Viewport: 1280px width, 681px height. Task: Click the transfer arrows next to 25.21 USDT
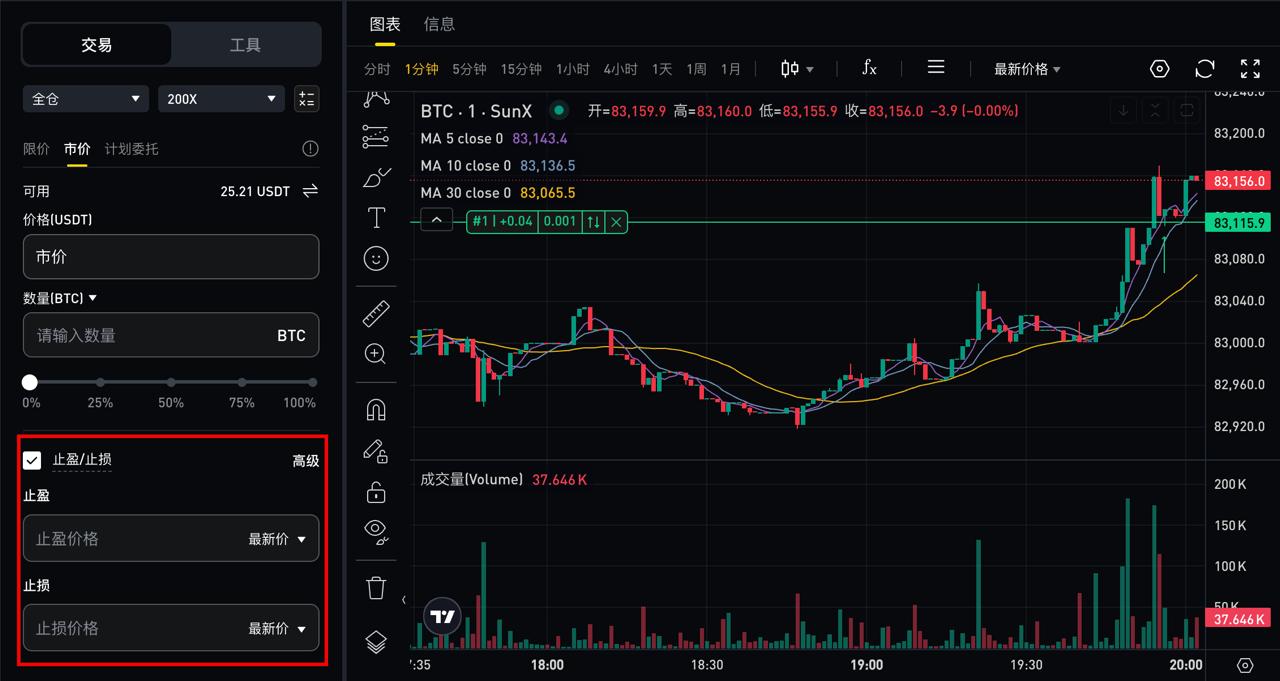[x=310, y=190]
